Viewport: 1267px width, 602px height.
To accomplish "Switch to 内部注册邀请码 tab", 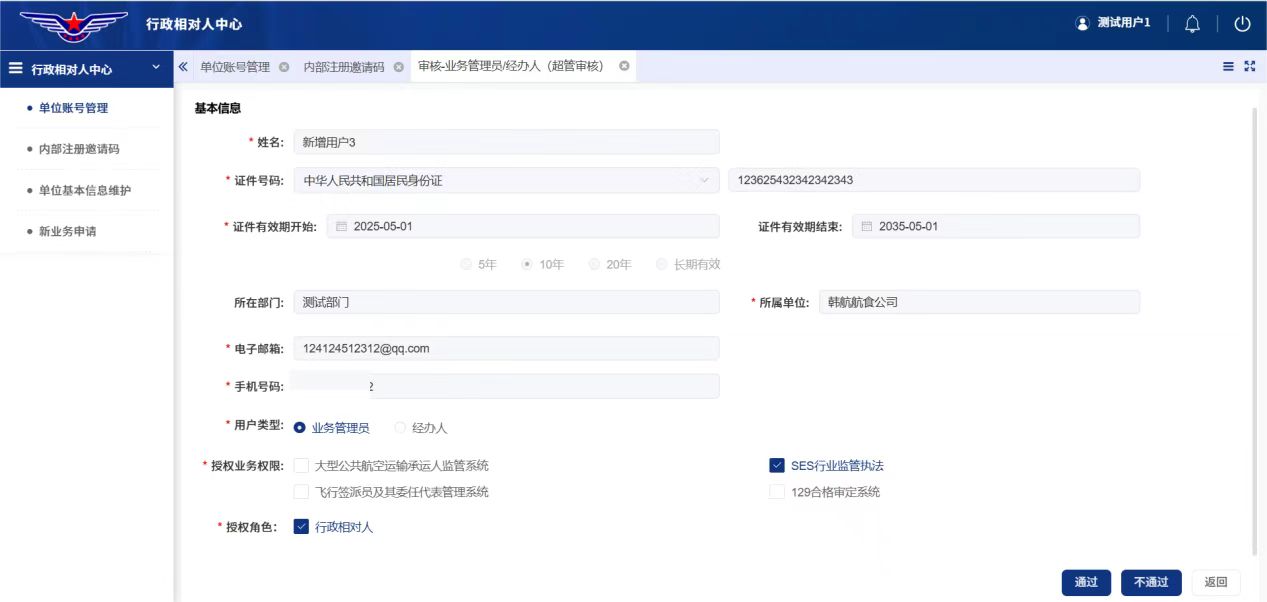I will coord(344,67).
